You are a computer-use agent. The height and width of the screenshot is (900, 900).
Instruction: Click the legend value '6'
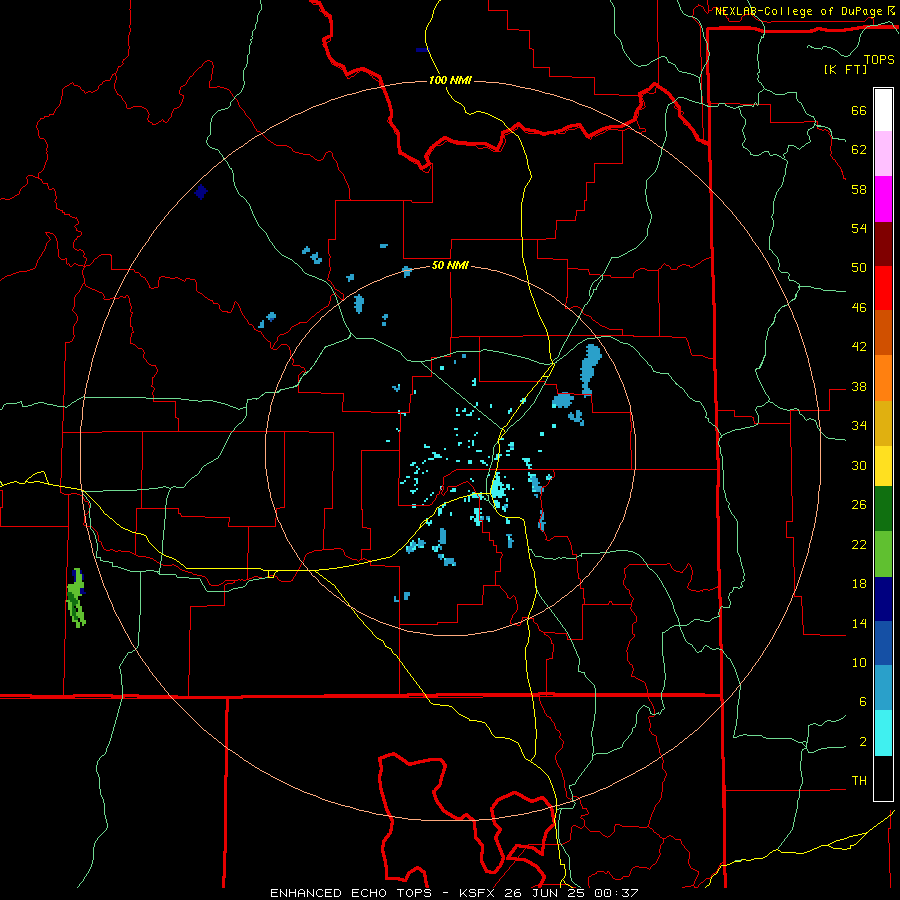[x=863, y=702]
